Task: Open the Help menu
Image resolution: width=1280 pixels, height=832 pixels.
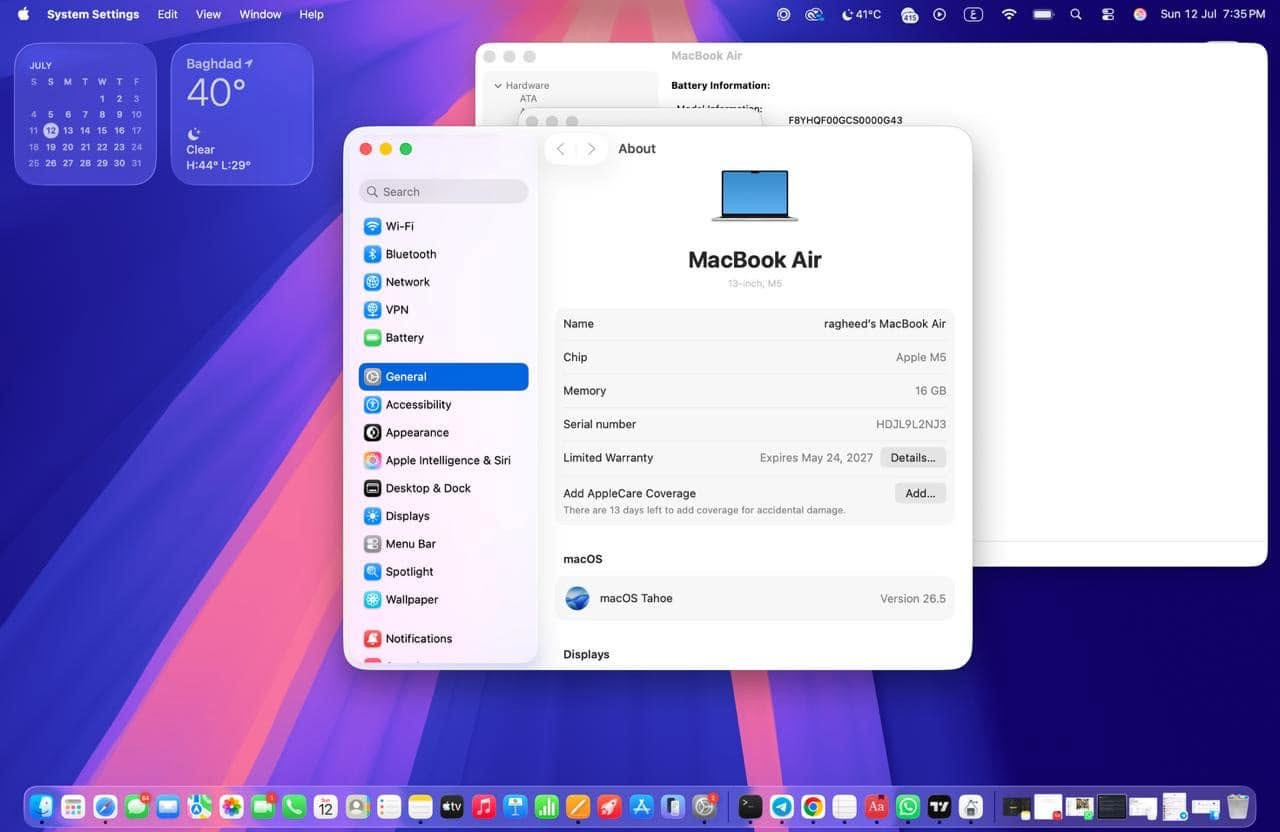Action: (x=312, y=14)
